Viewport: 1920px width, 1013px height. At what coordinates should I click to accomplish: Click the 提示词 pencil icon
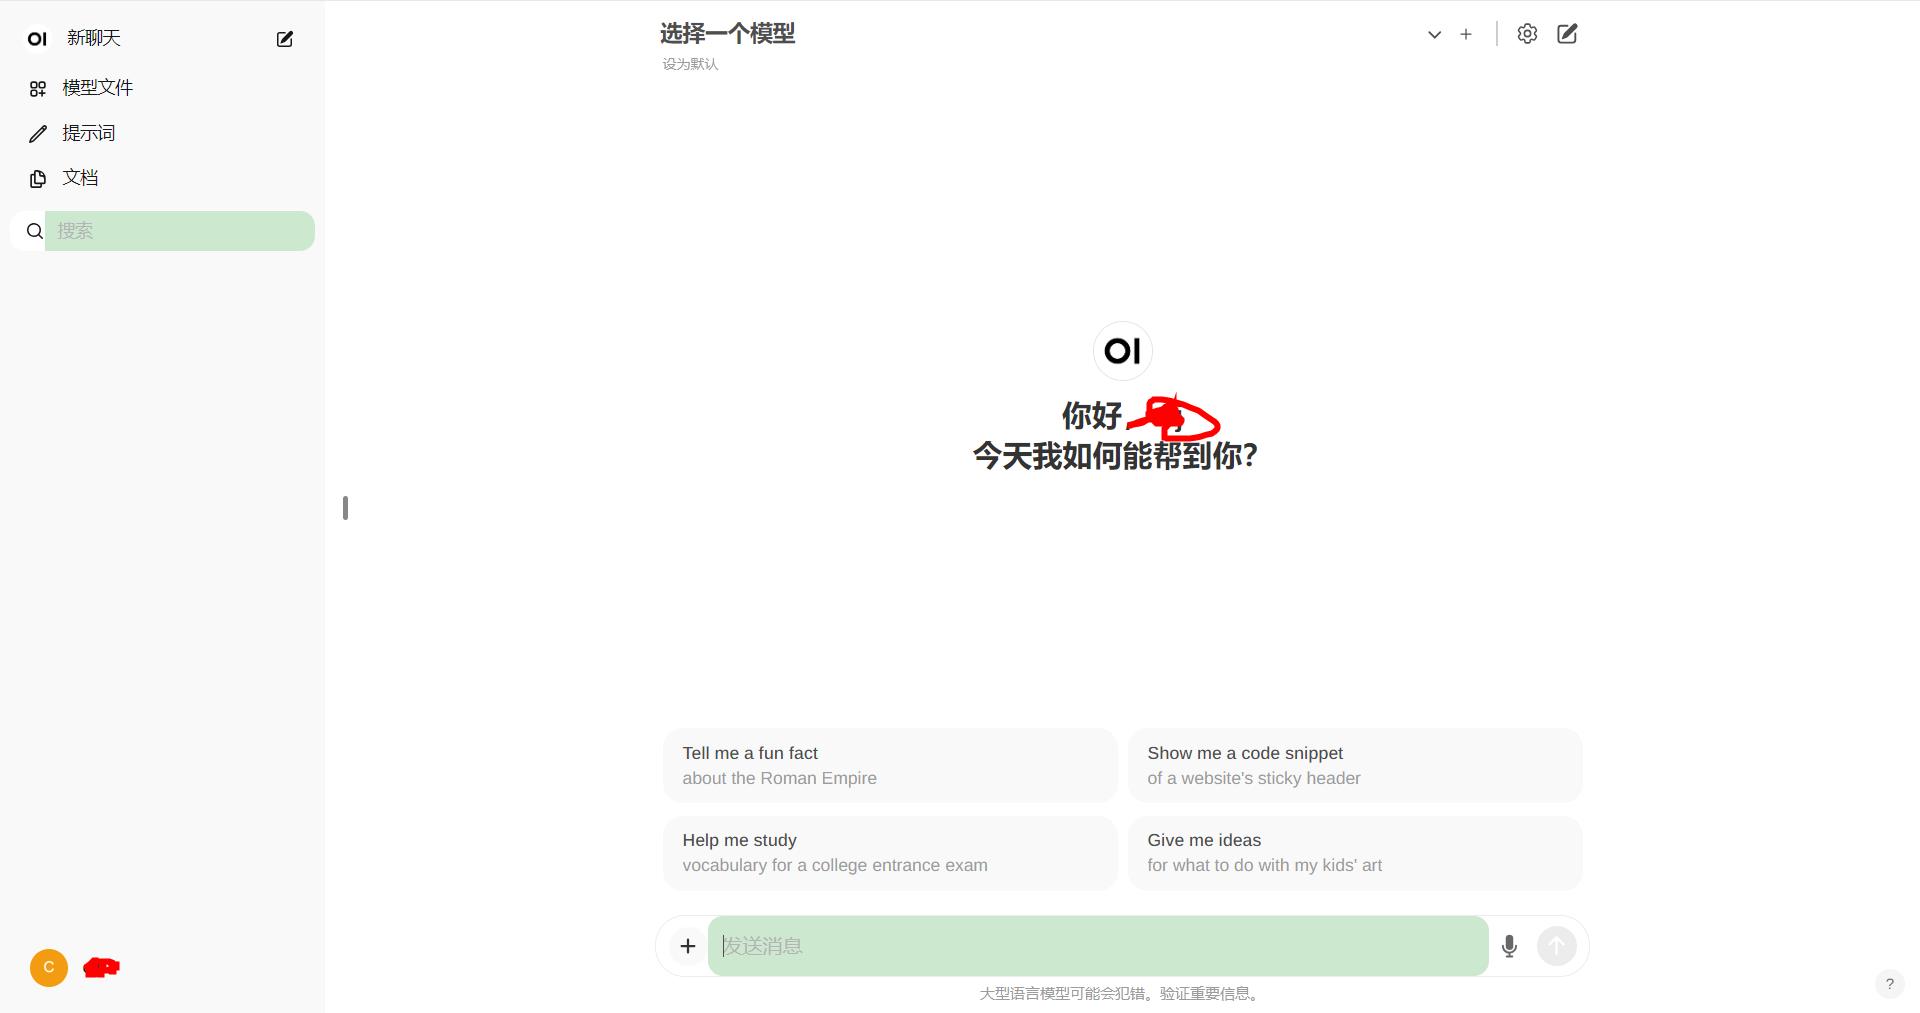[x=38, y=134]
